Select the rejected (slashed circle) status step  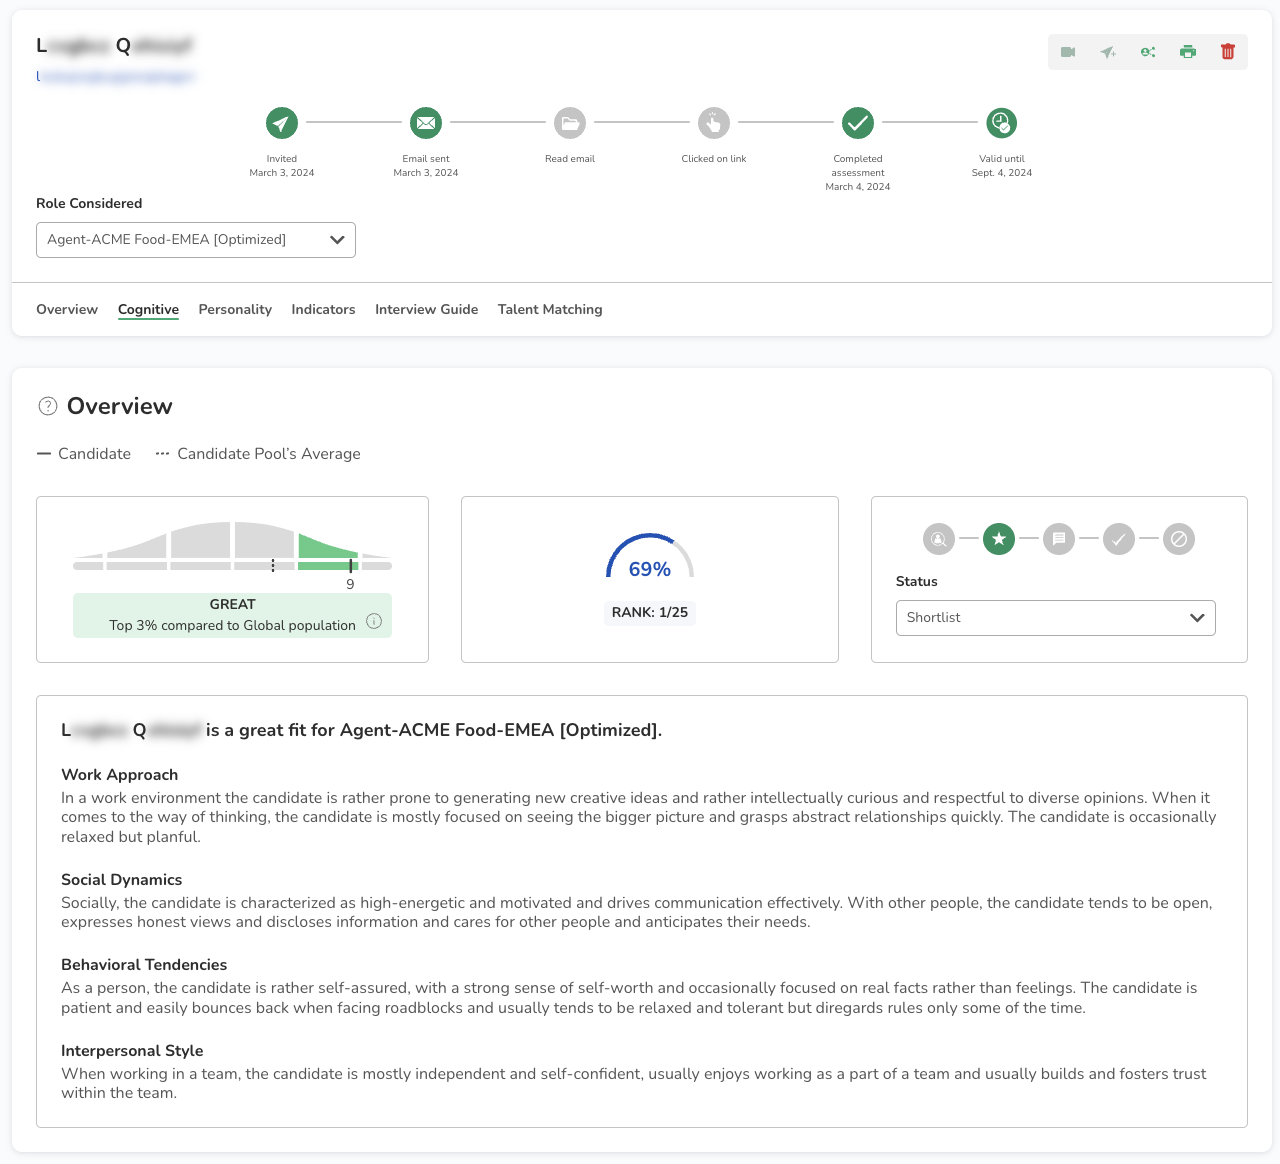1178,539
